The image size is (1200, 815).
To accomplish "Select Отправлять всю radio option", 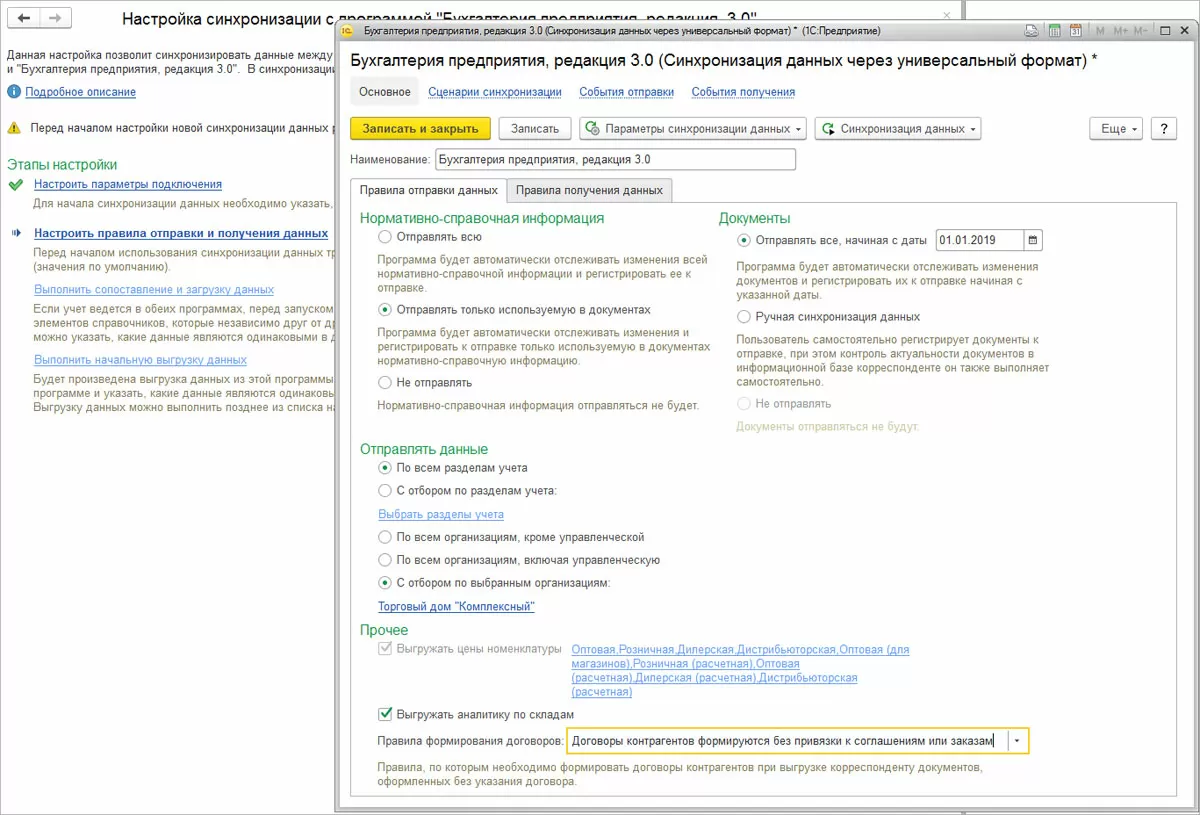I will click(385, 238).
